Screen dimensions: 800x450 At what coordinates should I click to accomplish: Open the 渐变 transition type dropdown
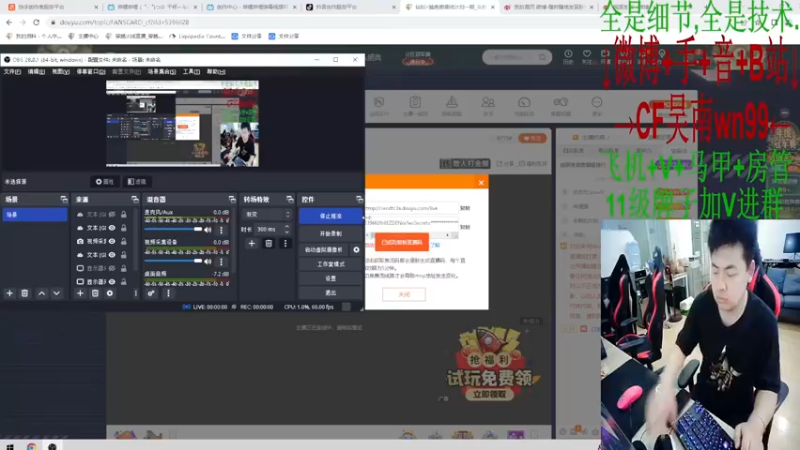(267, 215)
